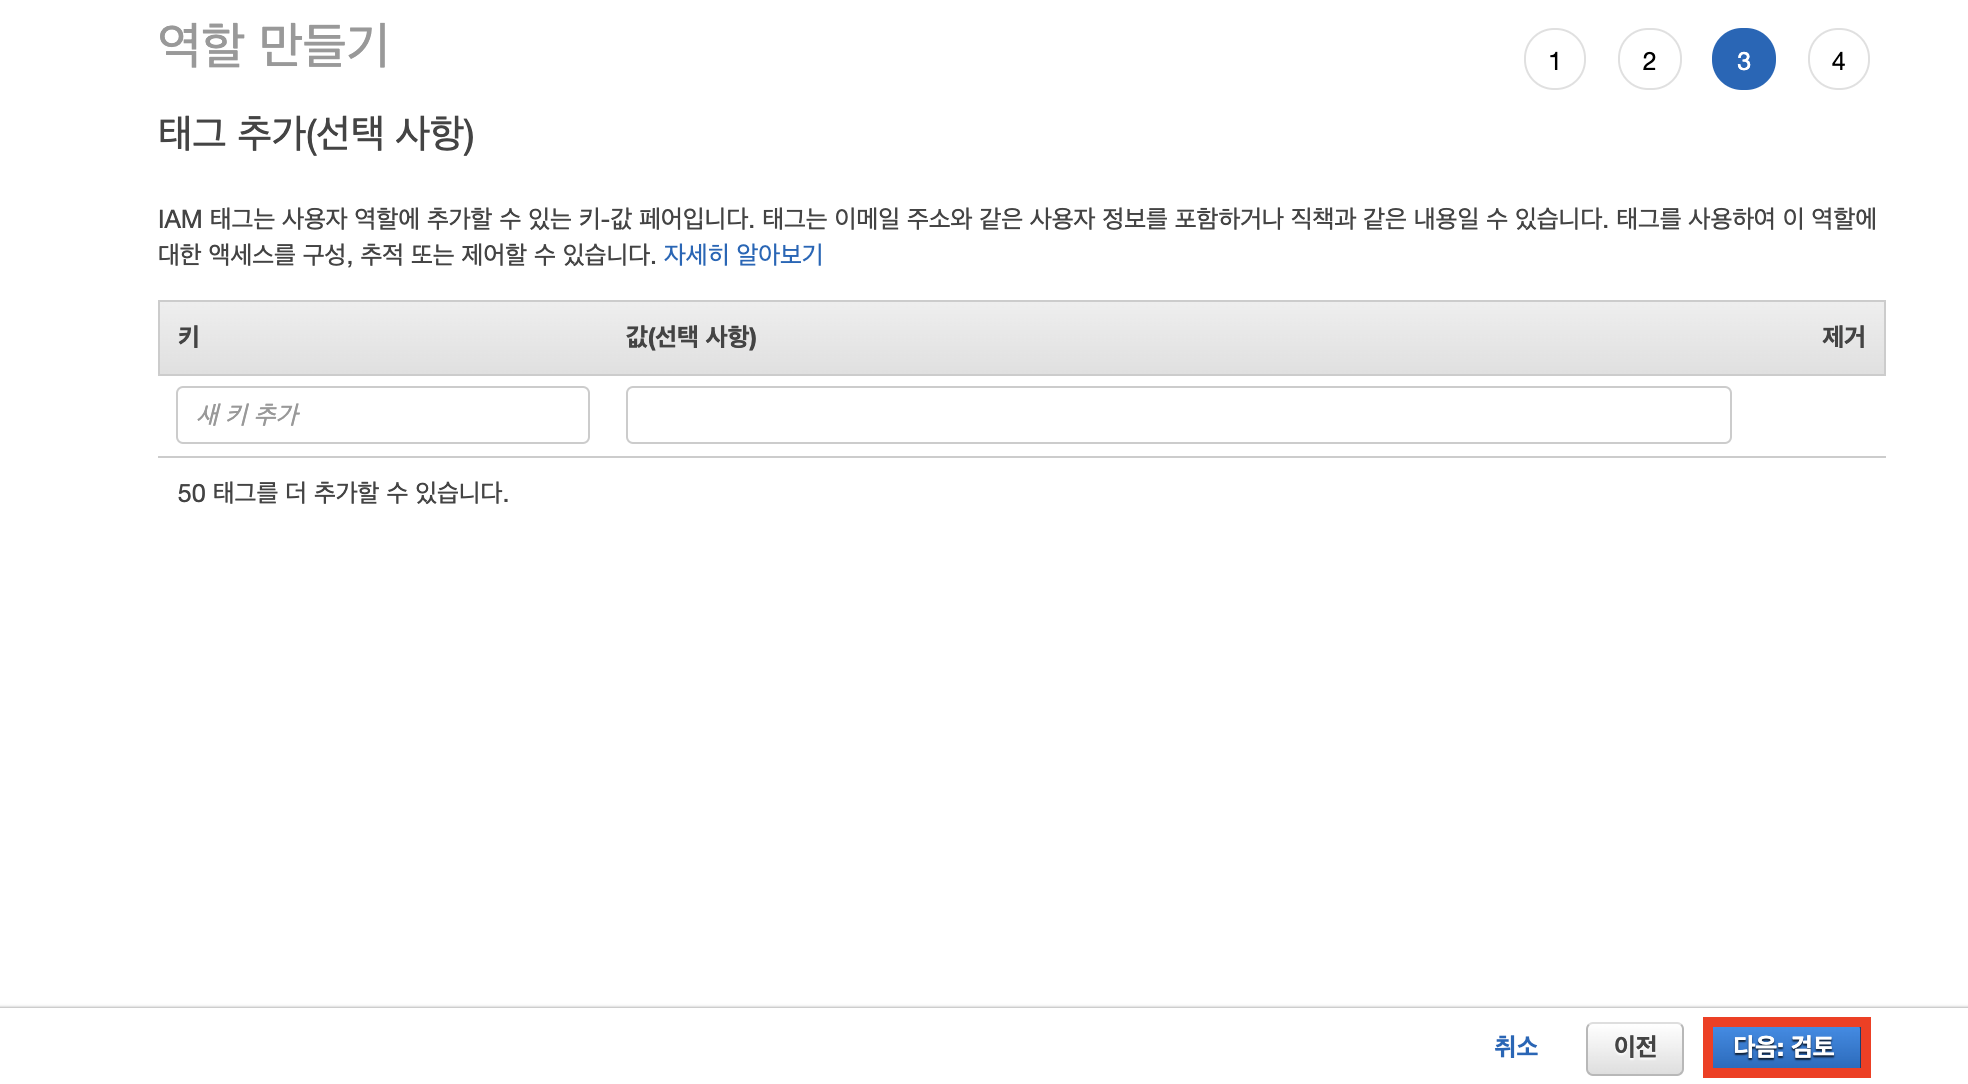The height and width of the screenshot is (1084, 1968).
Task: Go to wizard step 1 circle
Action: [x=1554, y=60]
